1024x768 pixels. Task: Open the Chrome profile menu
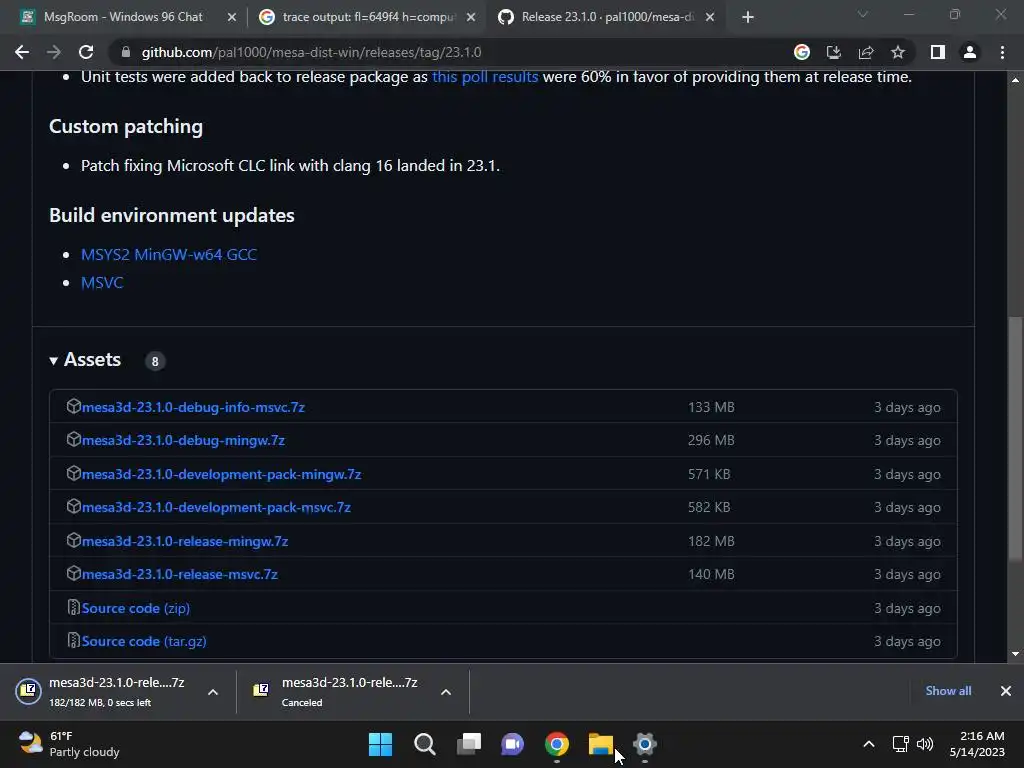(970, 52)
